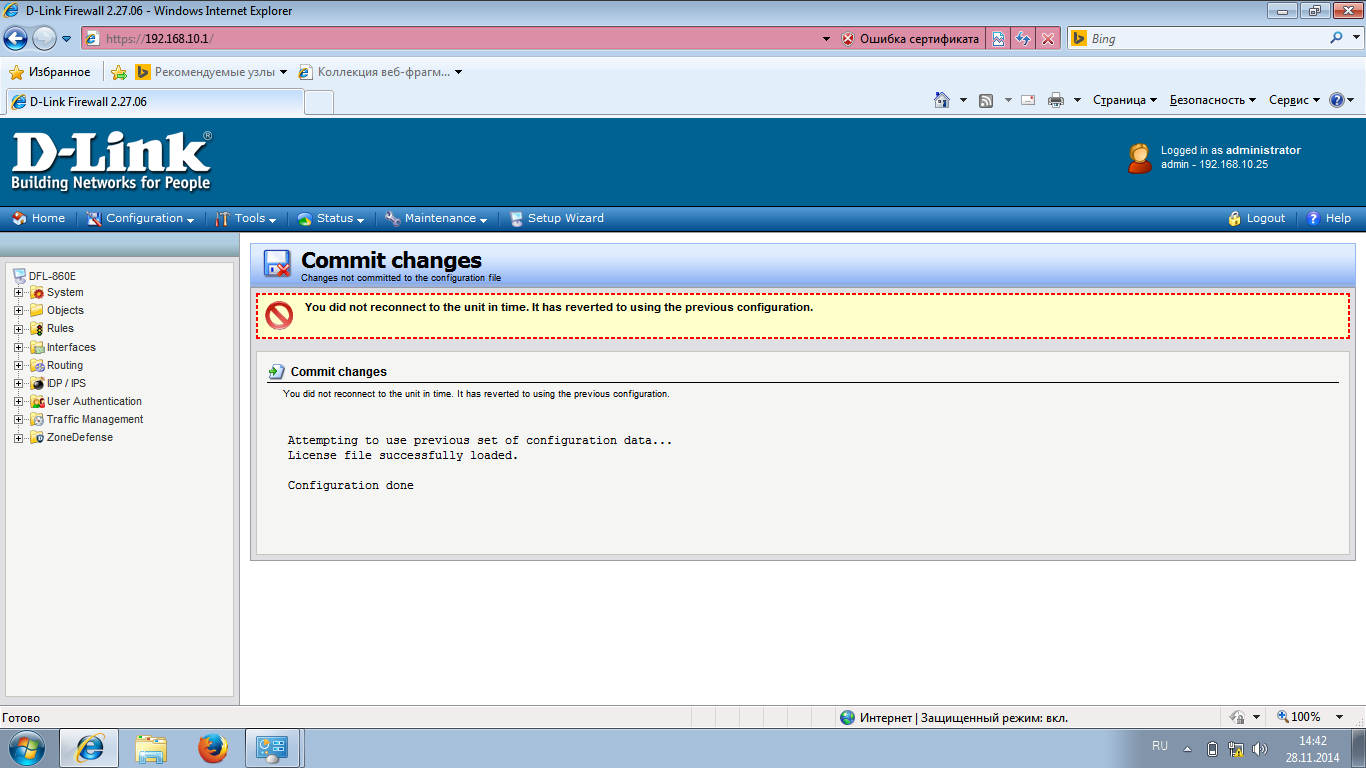This screenshot has height=768, width=1366.
Task: Open the Безопасность dropdown menu
Action: 1213,100
